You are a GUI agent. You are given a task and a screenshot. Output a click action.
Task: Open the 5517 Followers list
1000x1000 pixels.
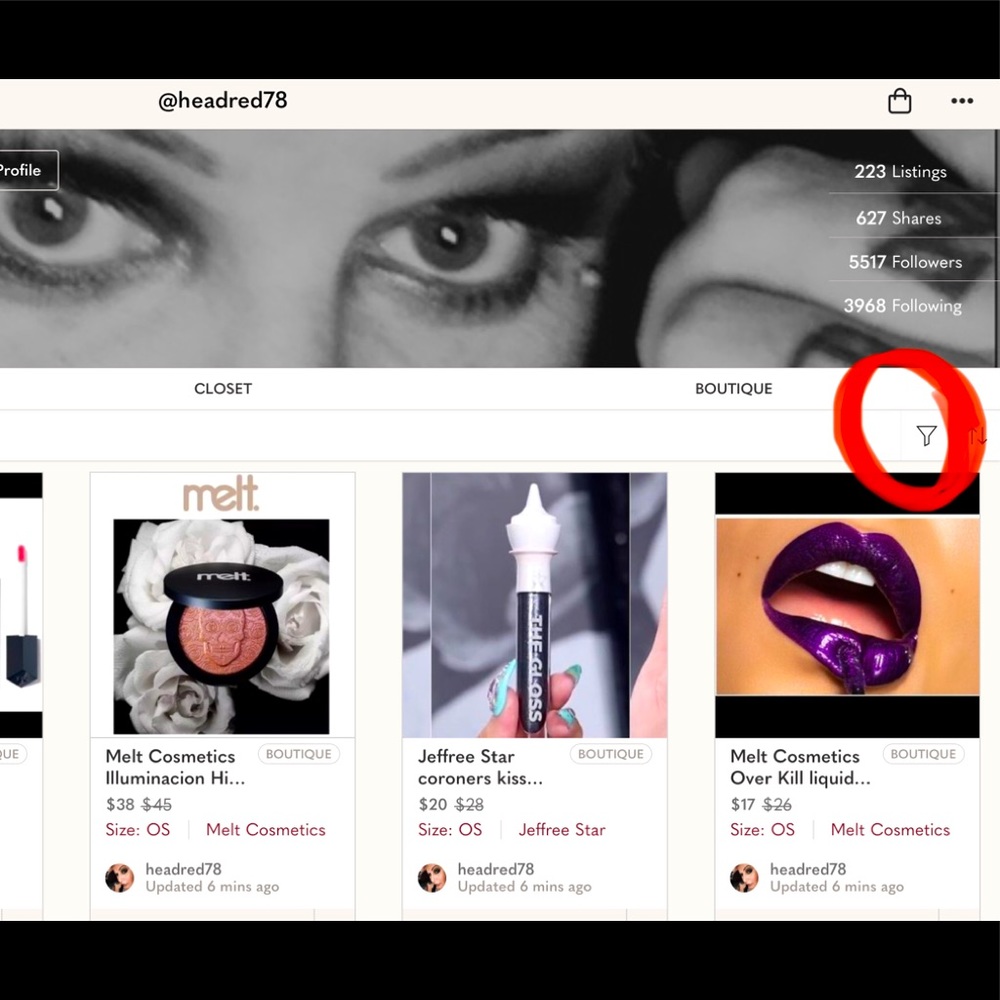(x=905, y=262)
